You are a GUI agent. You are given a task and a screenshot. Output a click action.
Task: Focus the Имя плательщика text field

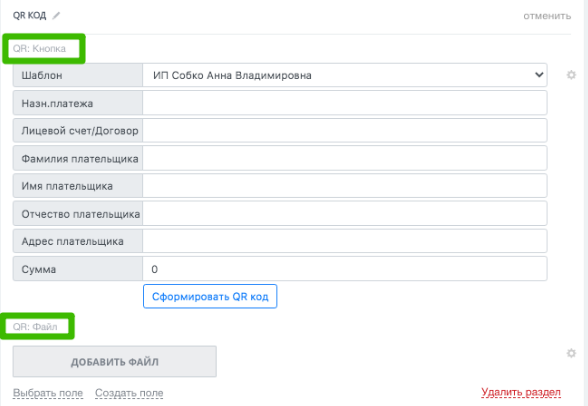pos(344,186)
